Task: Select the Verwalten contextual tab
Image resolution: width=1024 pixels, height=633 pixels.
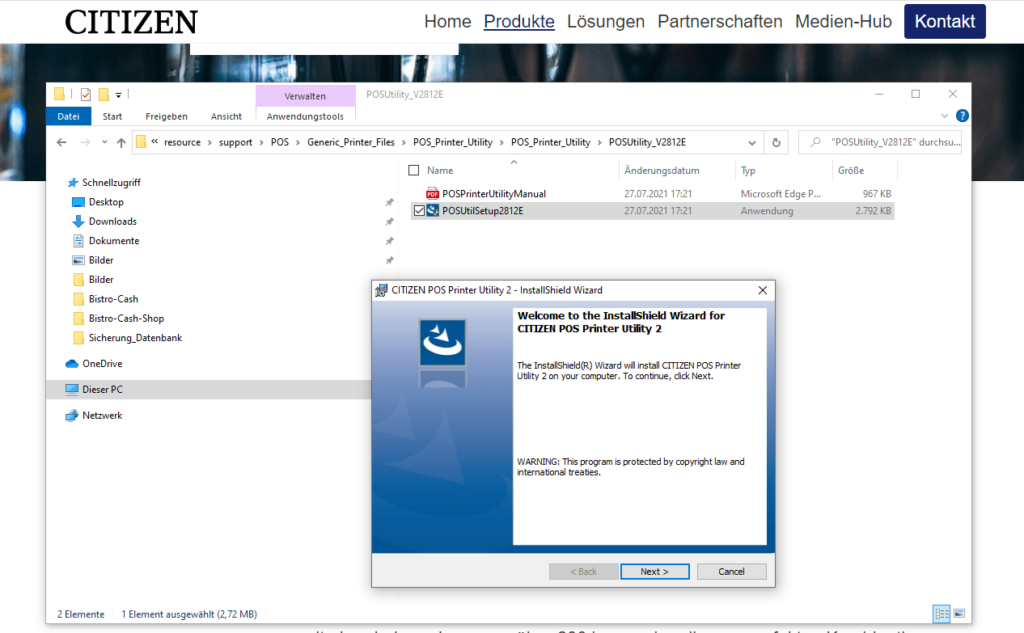Action: pos(305,96)
